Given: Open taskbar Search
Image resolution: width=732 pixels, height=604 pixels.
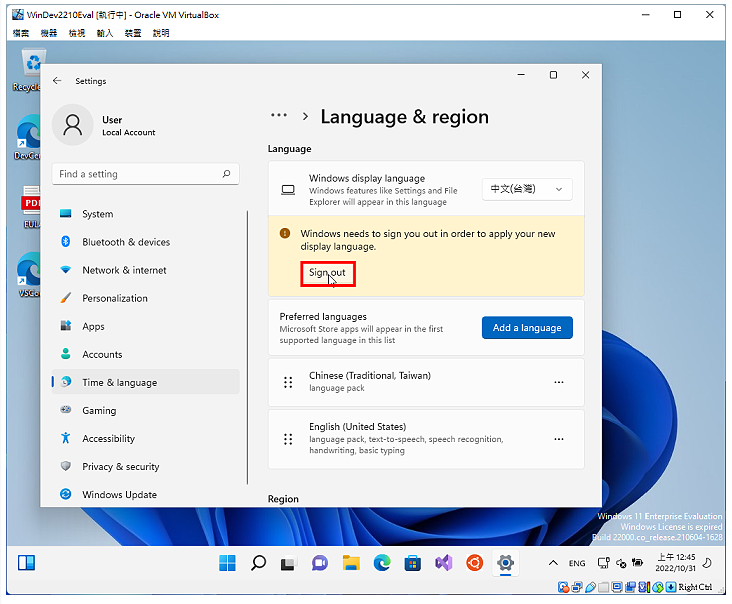Looking at the screenshot, I should point(258,563).
